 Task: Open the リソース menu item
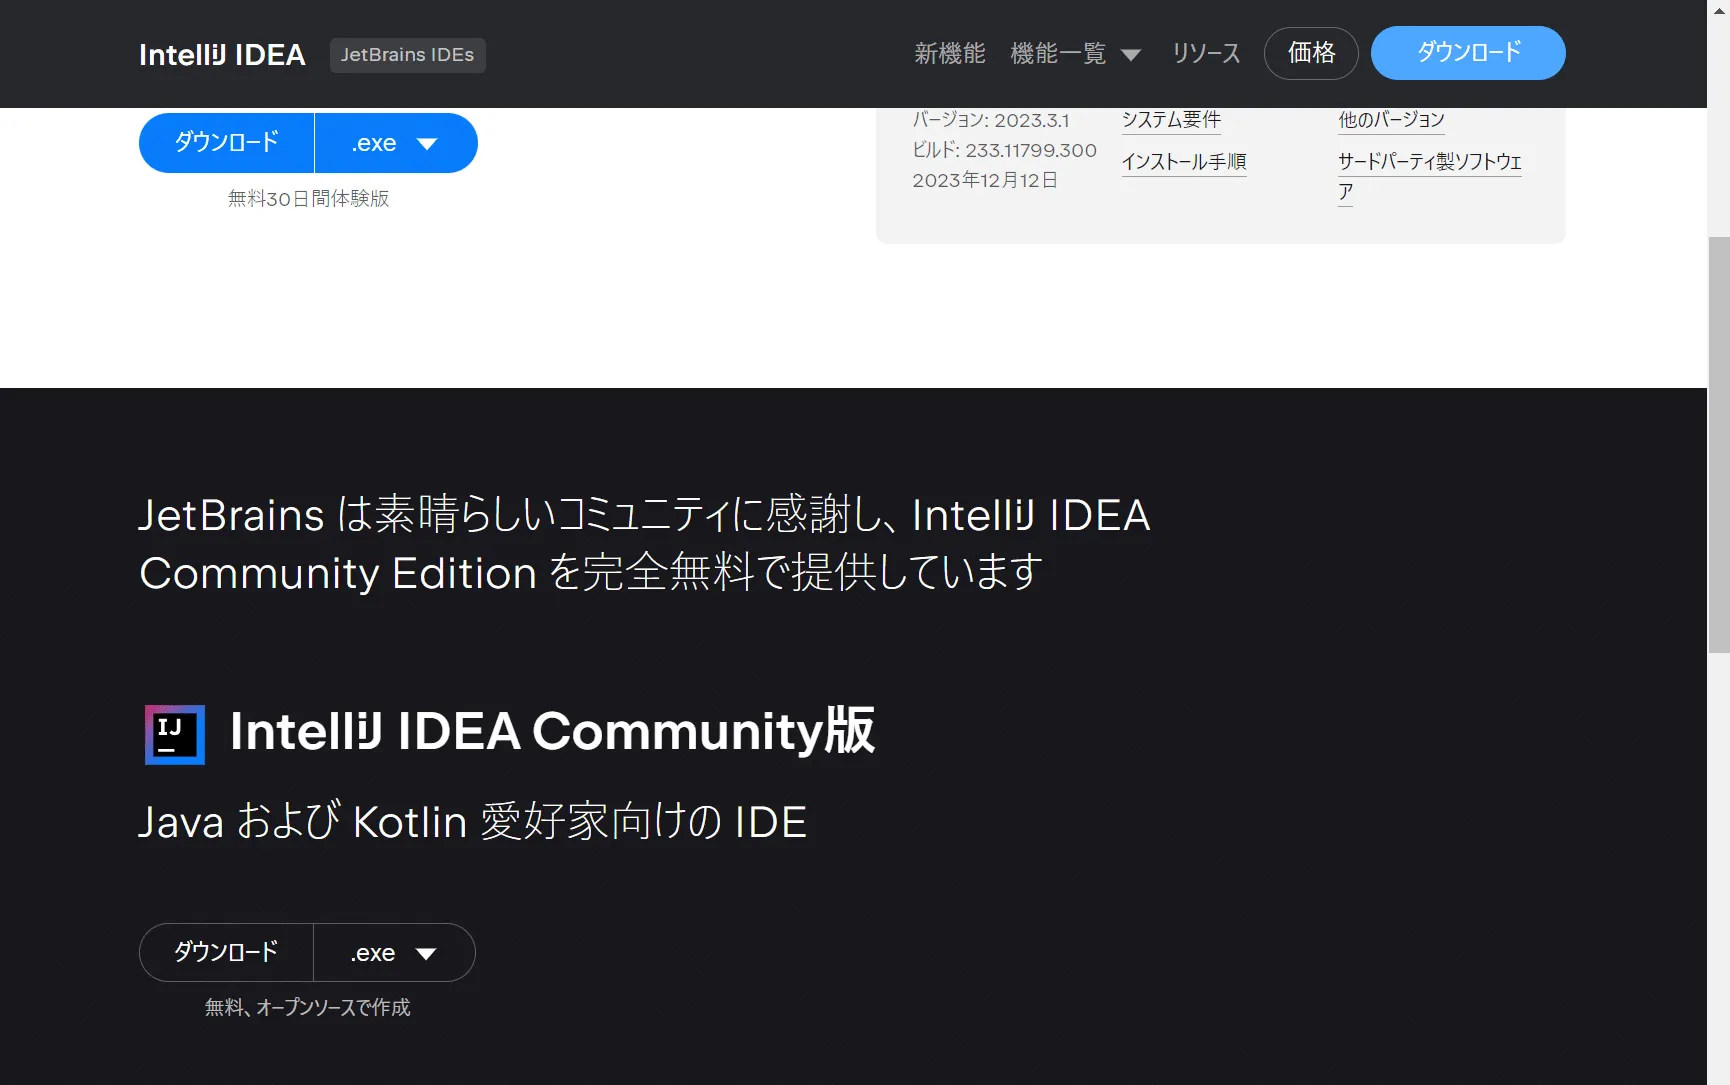click(1206, 53)
